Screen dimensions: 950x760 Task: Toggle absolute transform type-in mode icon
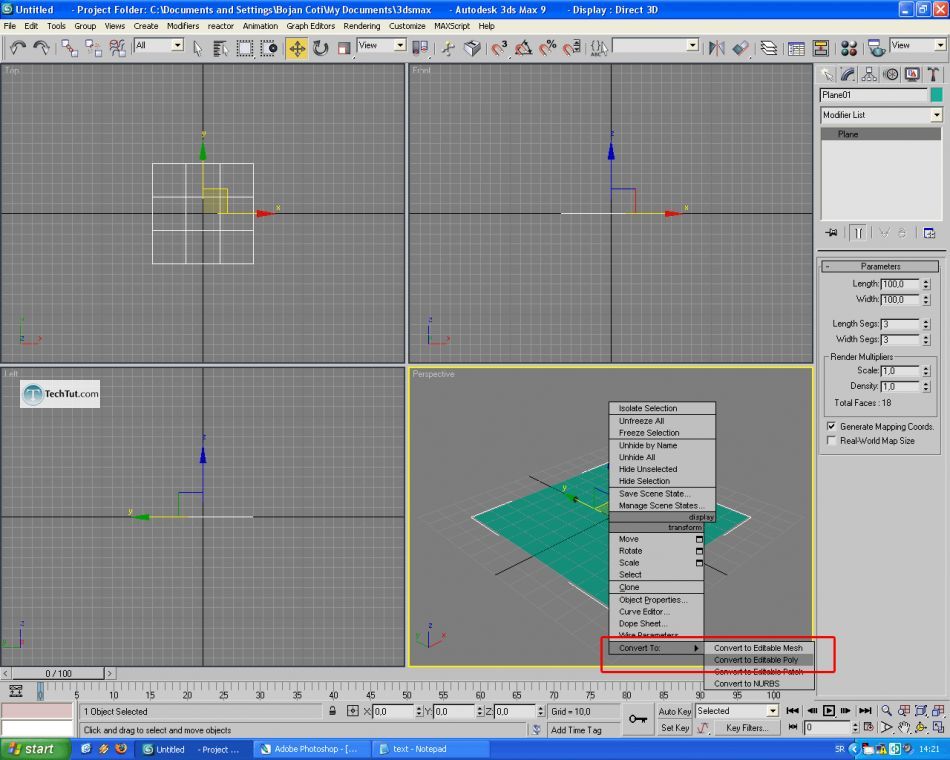[x=353, y=711]
